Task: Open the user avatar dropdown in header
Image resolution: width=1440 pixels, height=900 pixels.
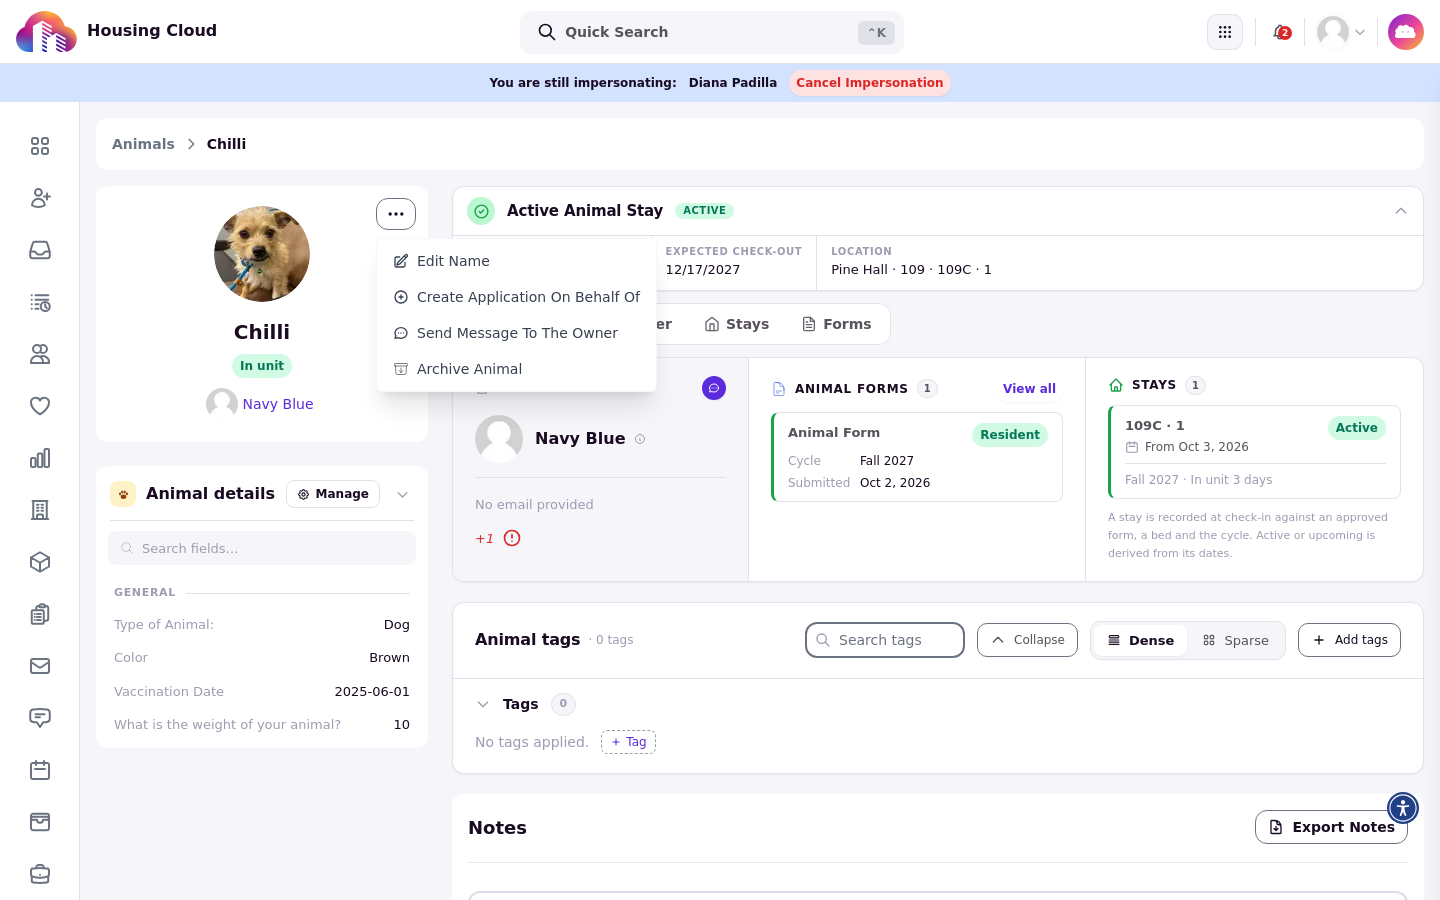Action: click(x=1341, y=32)
